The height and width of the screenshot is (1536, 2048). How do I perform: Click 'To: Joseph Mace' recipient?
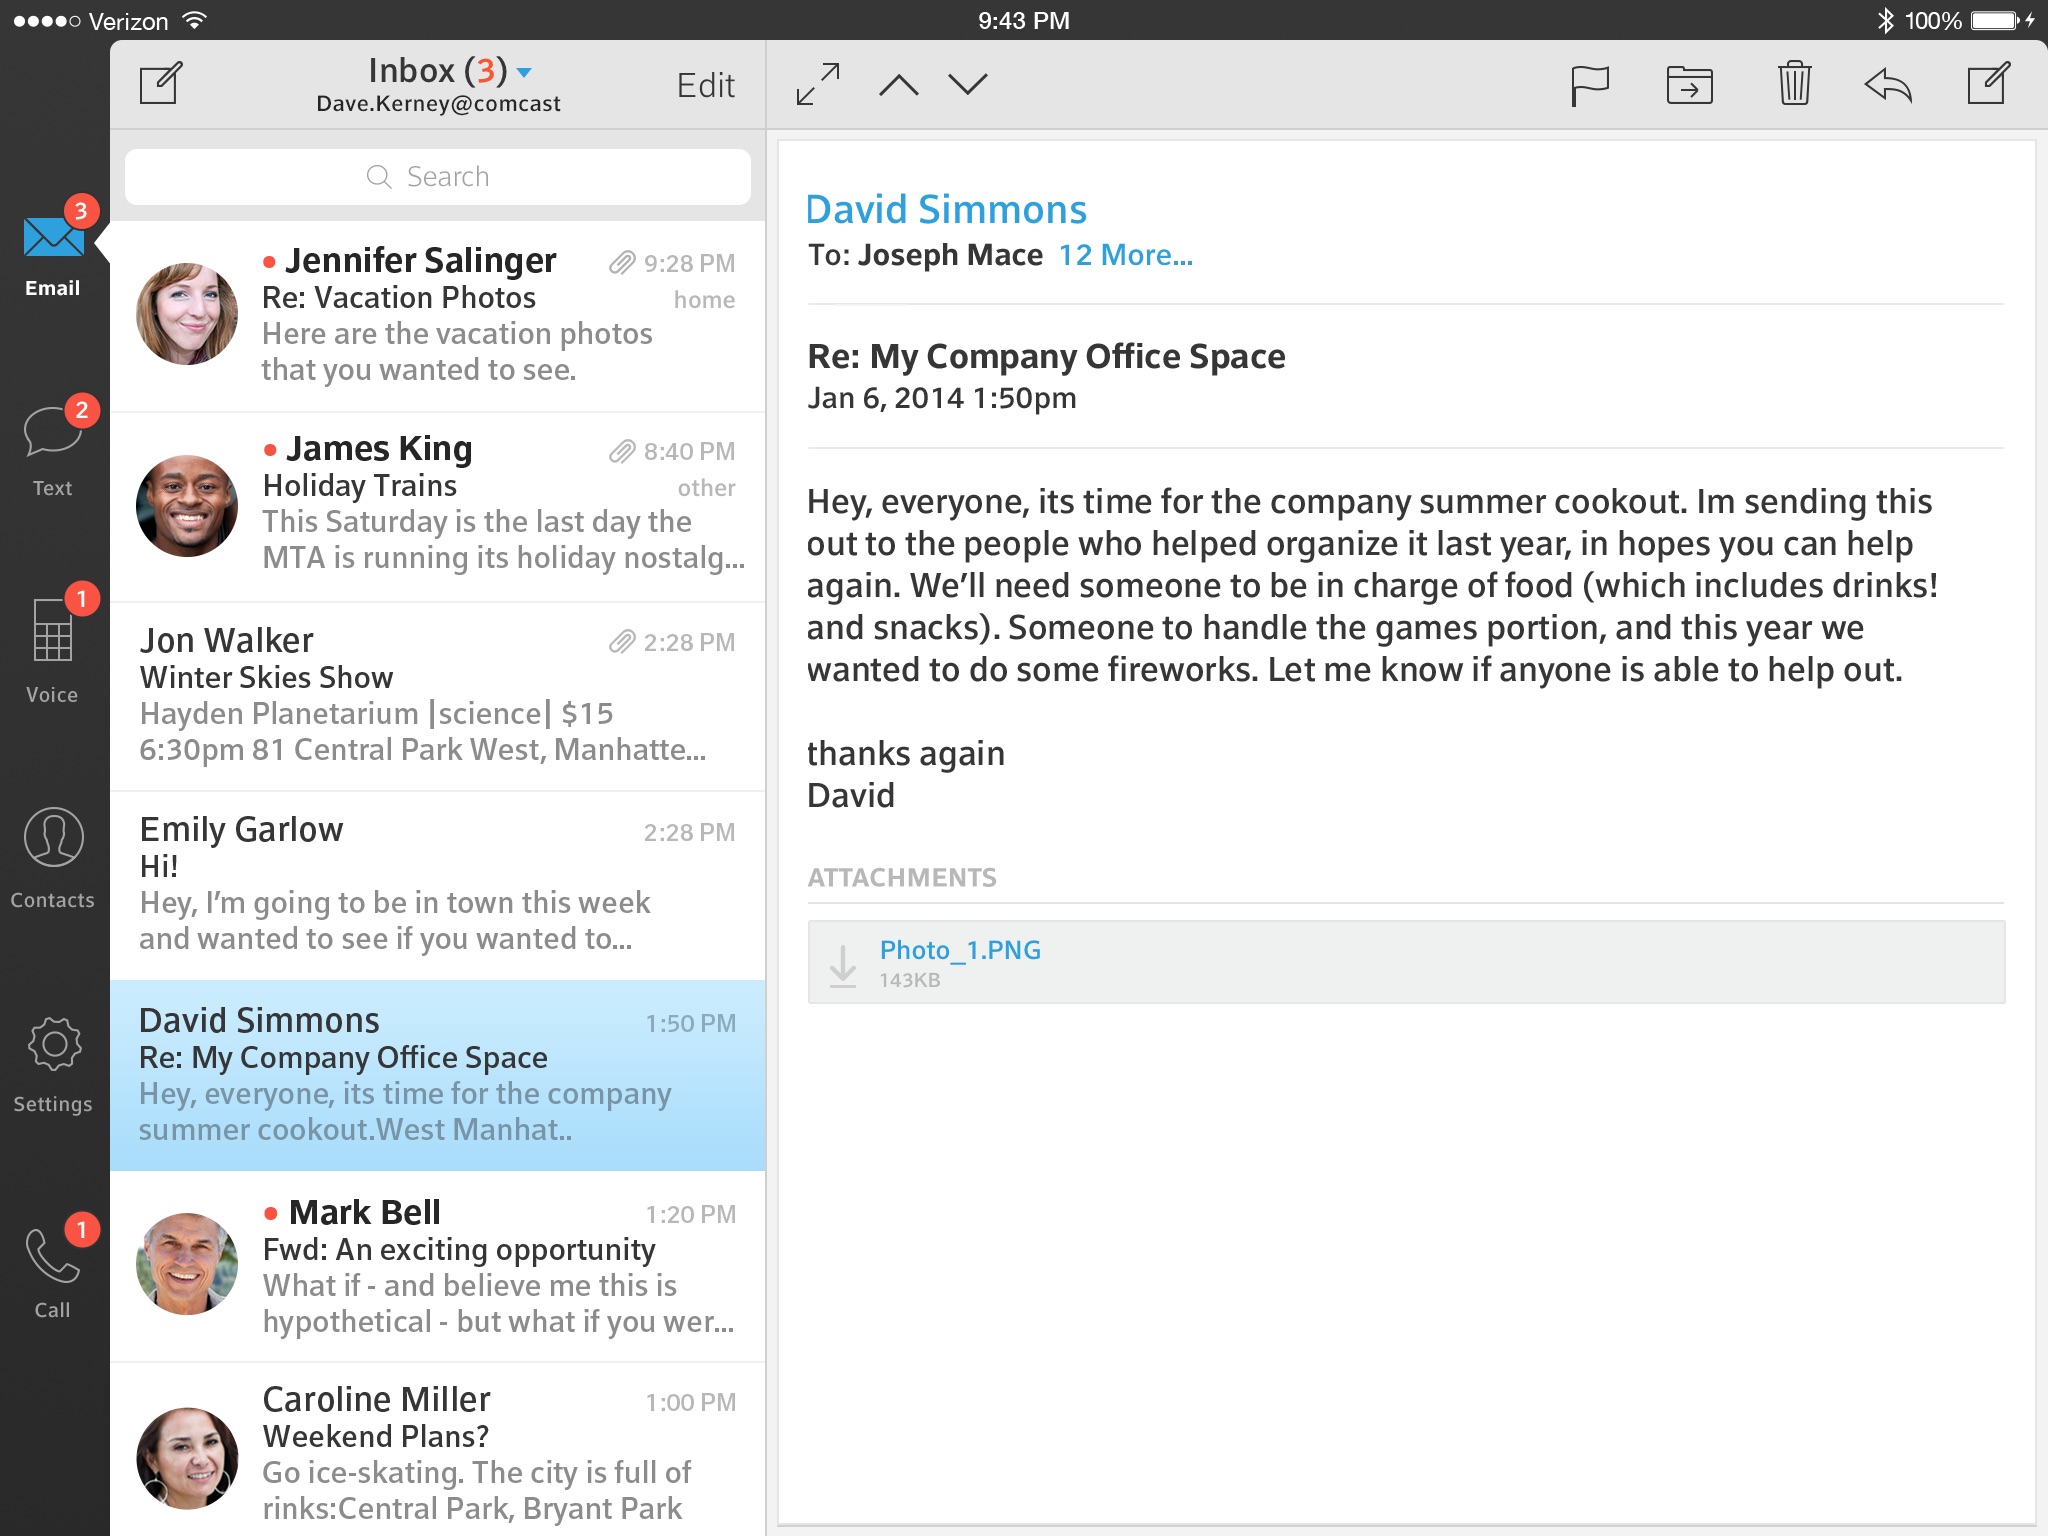coord(925,255)
